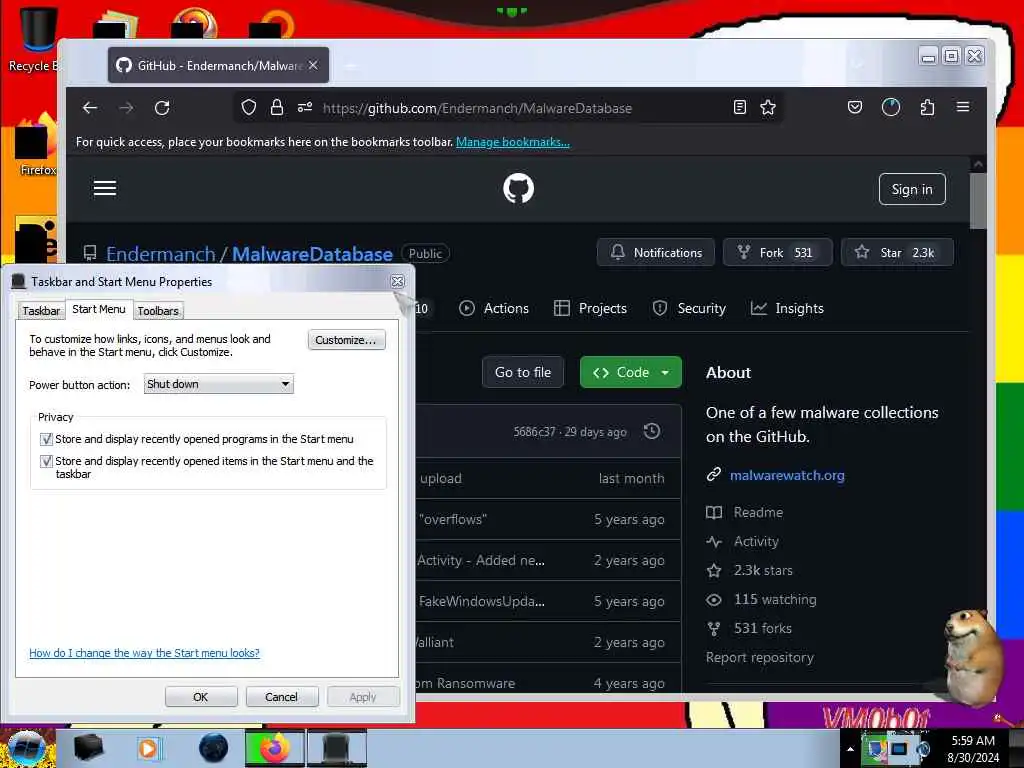
Task: Click the 5686c37 commit hash
Action: [x=534, y=432]
